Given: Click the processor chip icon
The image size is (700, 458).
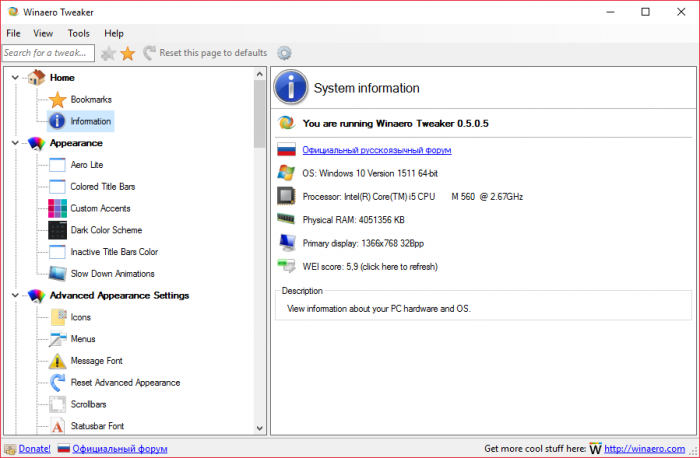Looking at the screenshot, I should pyautogui.click(x=286, y=196).
